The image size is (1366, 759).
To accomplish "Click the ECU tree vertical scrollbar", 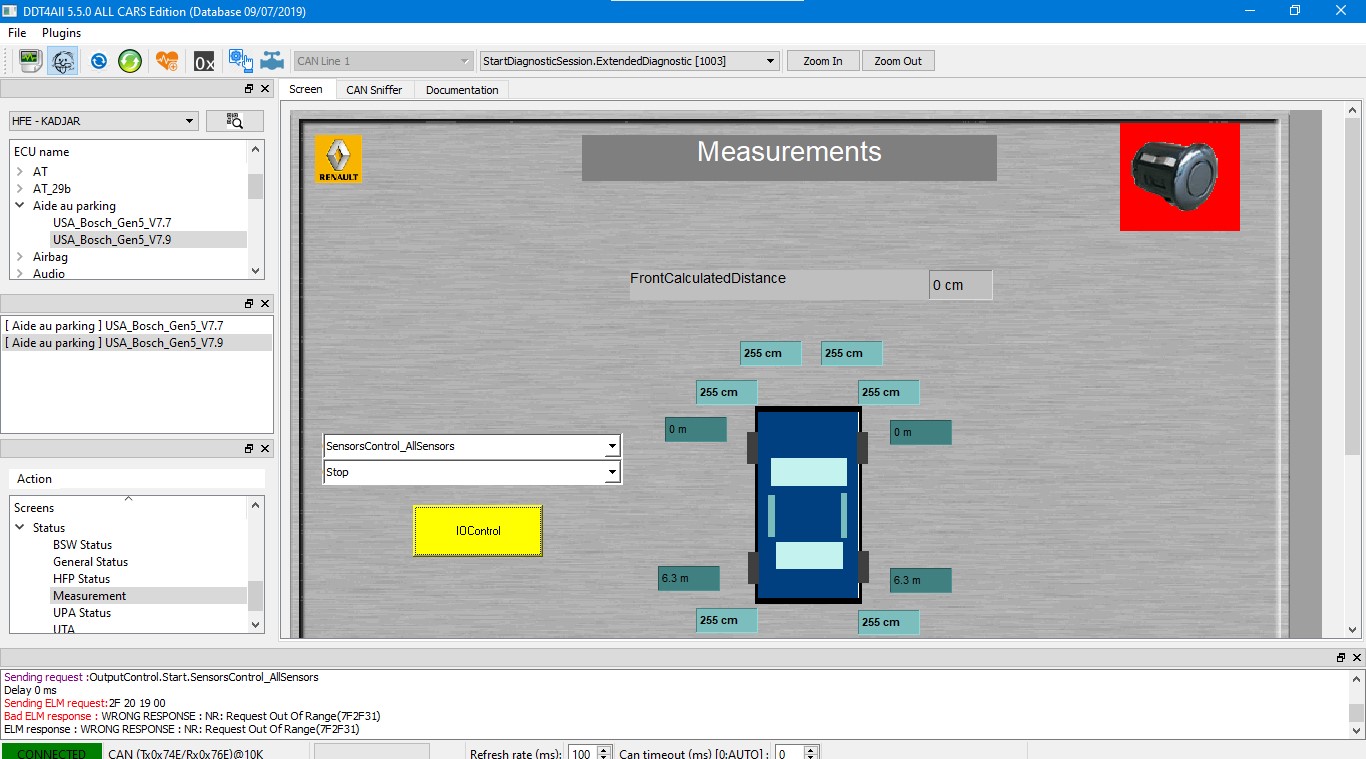I will pyautogui.click(x=256, y=209).
